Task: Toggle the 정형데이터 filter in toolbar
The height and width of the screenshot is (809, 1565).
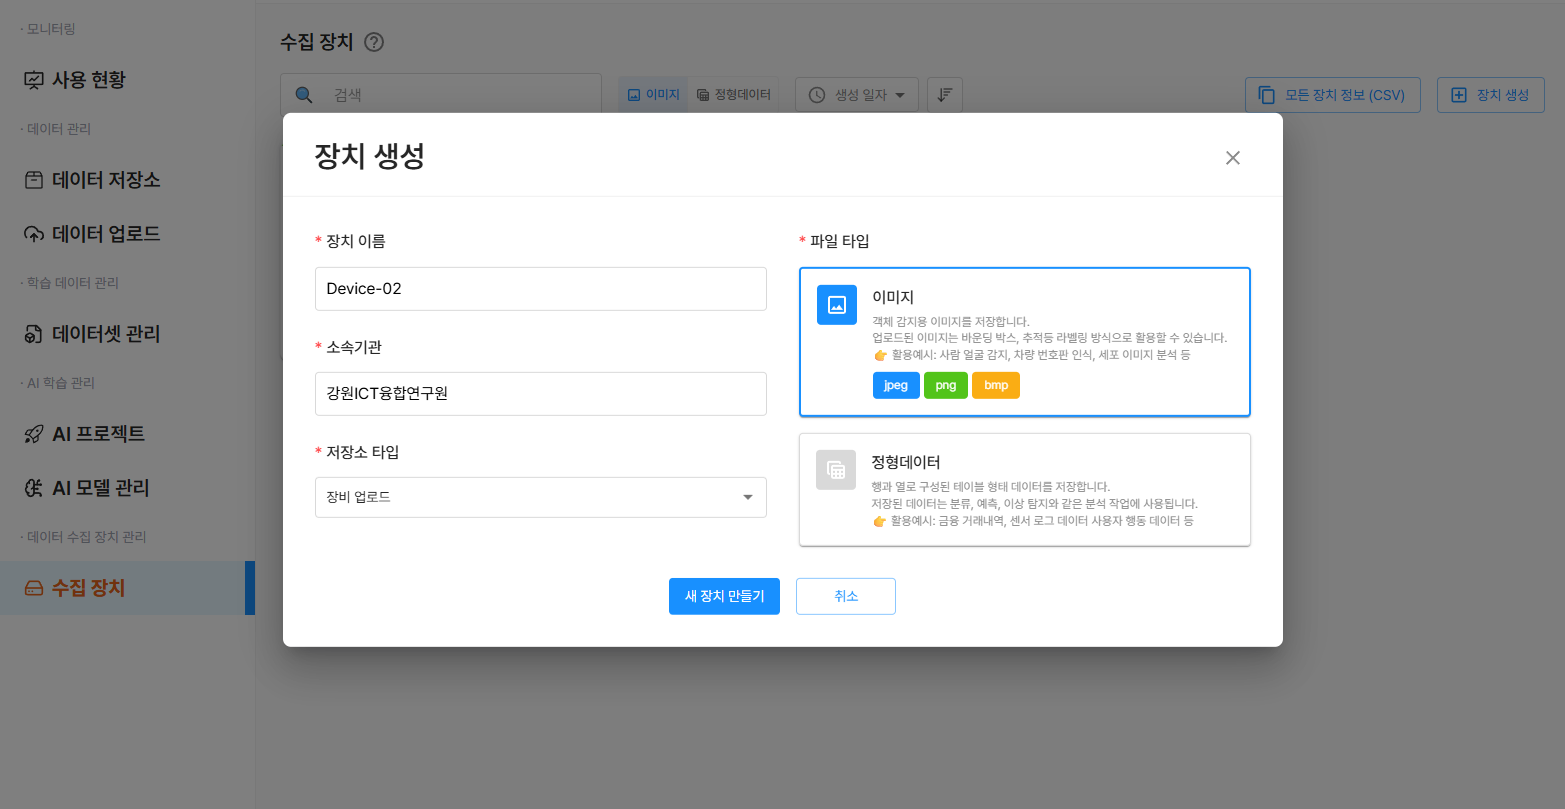Action: point(734,95)
